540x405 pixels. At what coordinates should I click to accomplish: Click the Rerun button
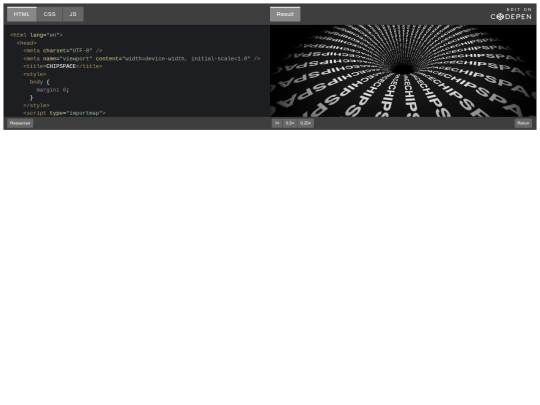point(523,123)
